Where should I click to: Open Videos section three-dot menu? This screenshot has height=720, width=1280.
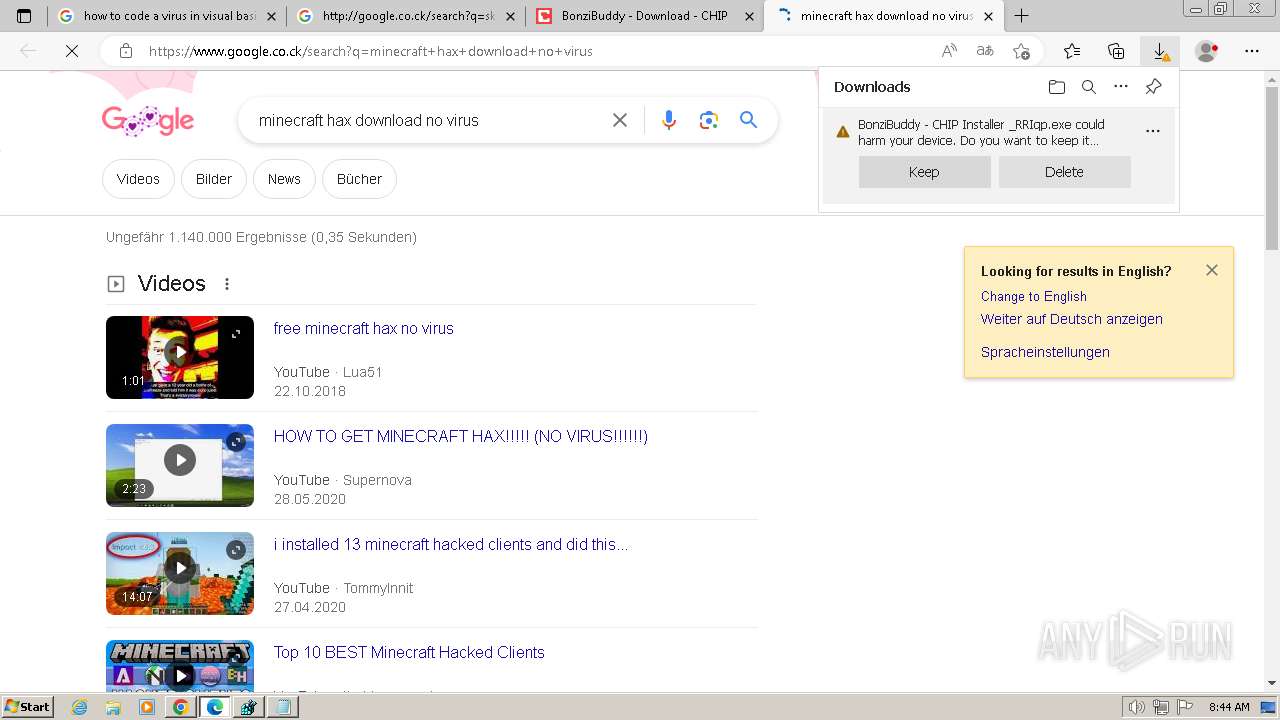[x=227, y=284]
